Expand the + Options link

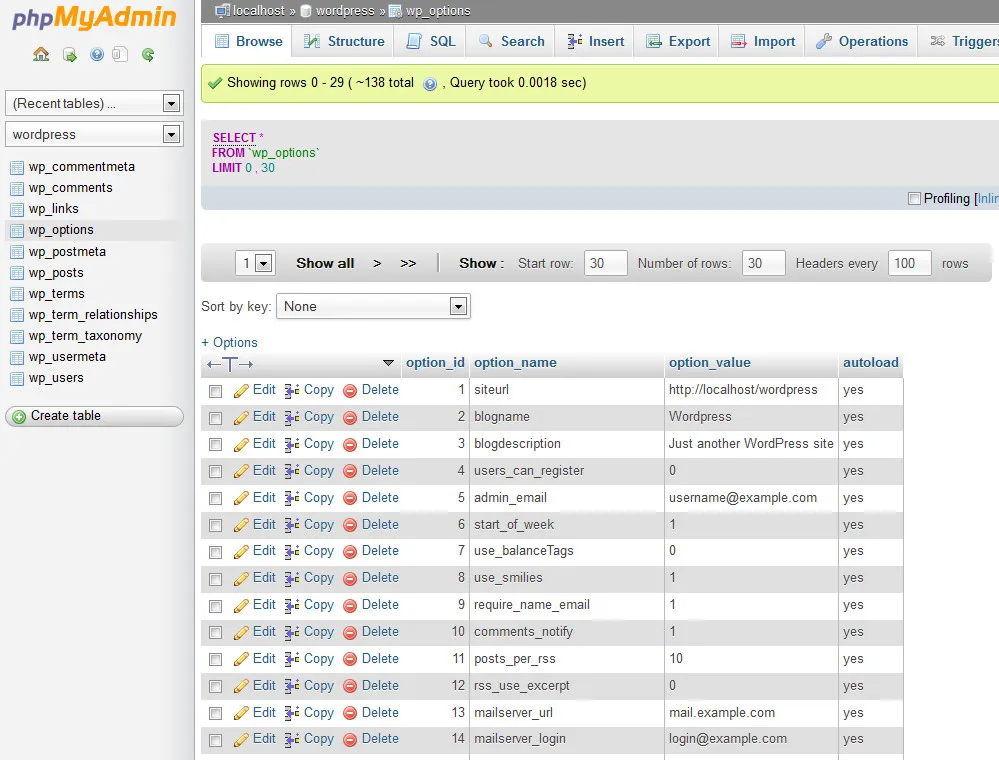(x=229, y=343)
